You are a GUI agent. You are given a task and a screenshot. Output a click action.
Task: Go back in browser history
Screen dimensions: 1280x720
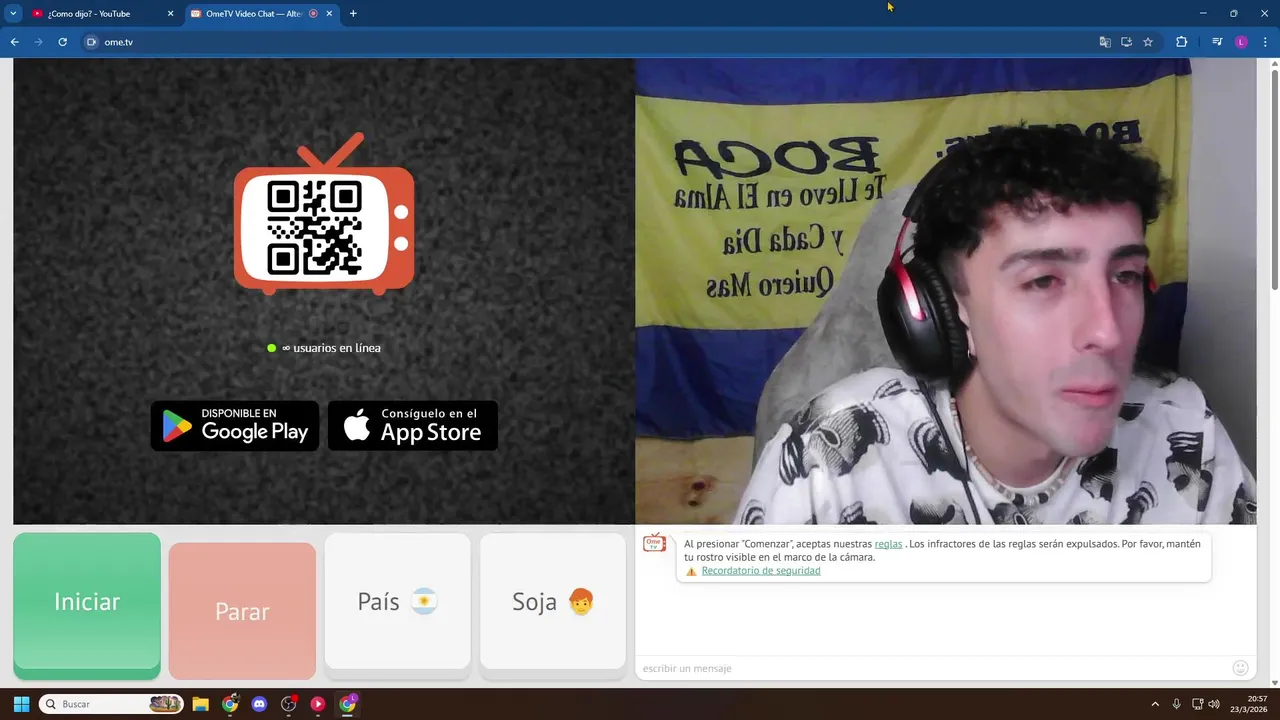(14, 42)
